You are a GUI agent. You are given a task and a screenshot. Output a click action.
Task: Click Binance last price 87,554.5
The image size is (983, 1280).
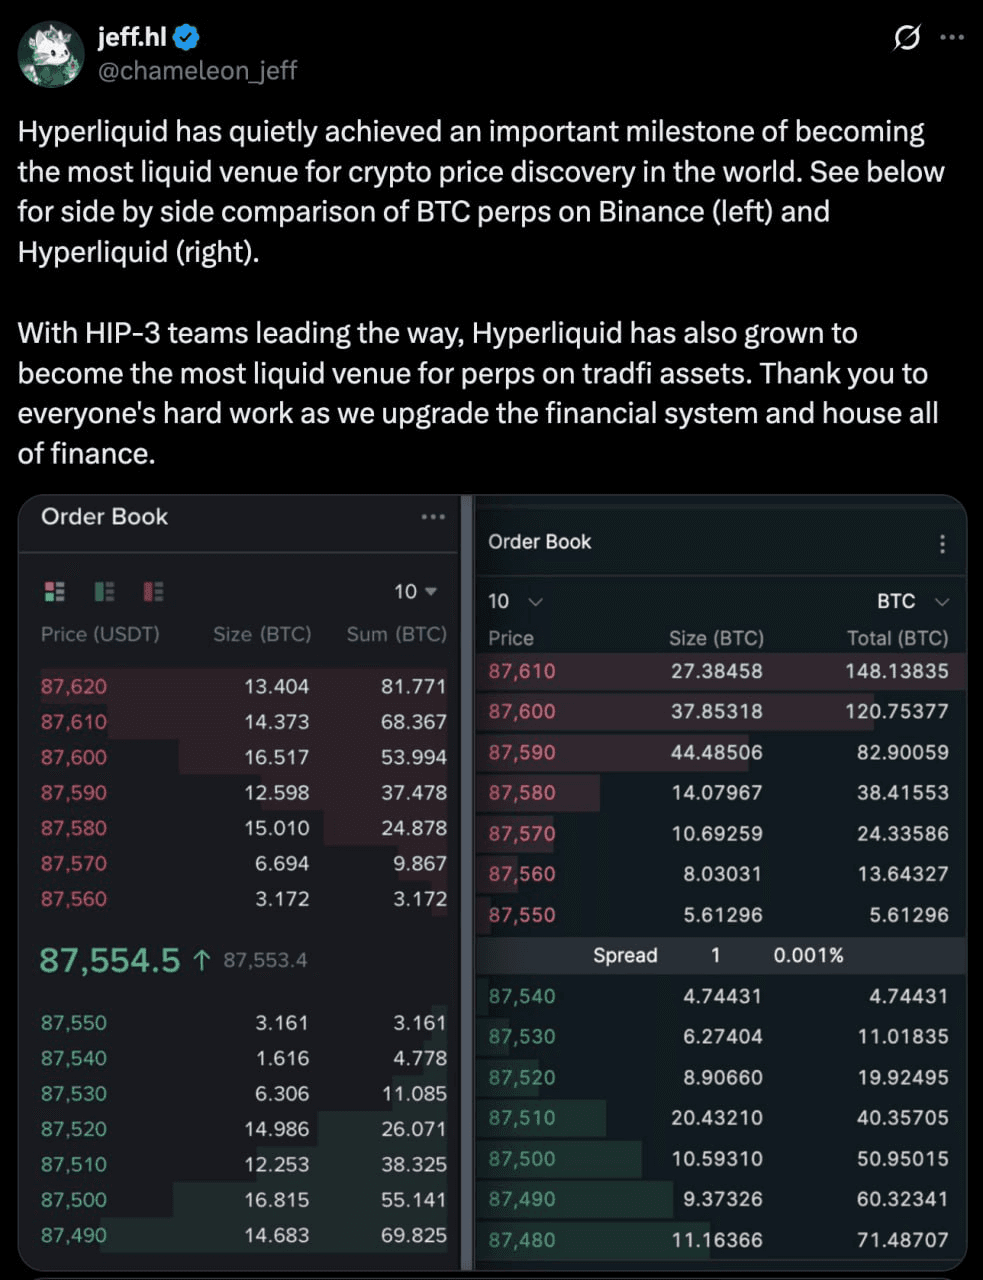tap(110, 960)
